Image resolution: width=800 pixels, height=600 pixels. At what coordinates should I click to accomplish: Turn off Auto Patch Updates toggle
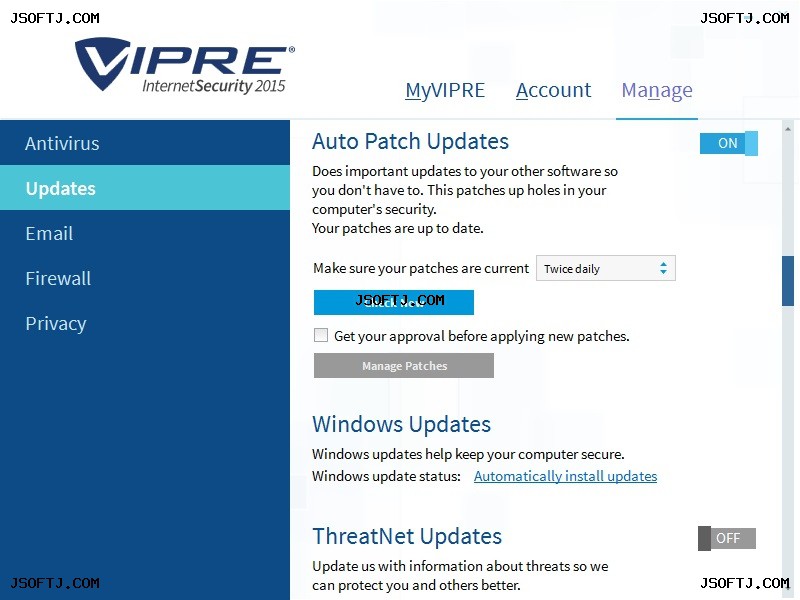click(729, 143)
